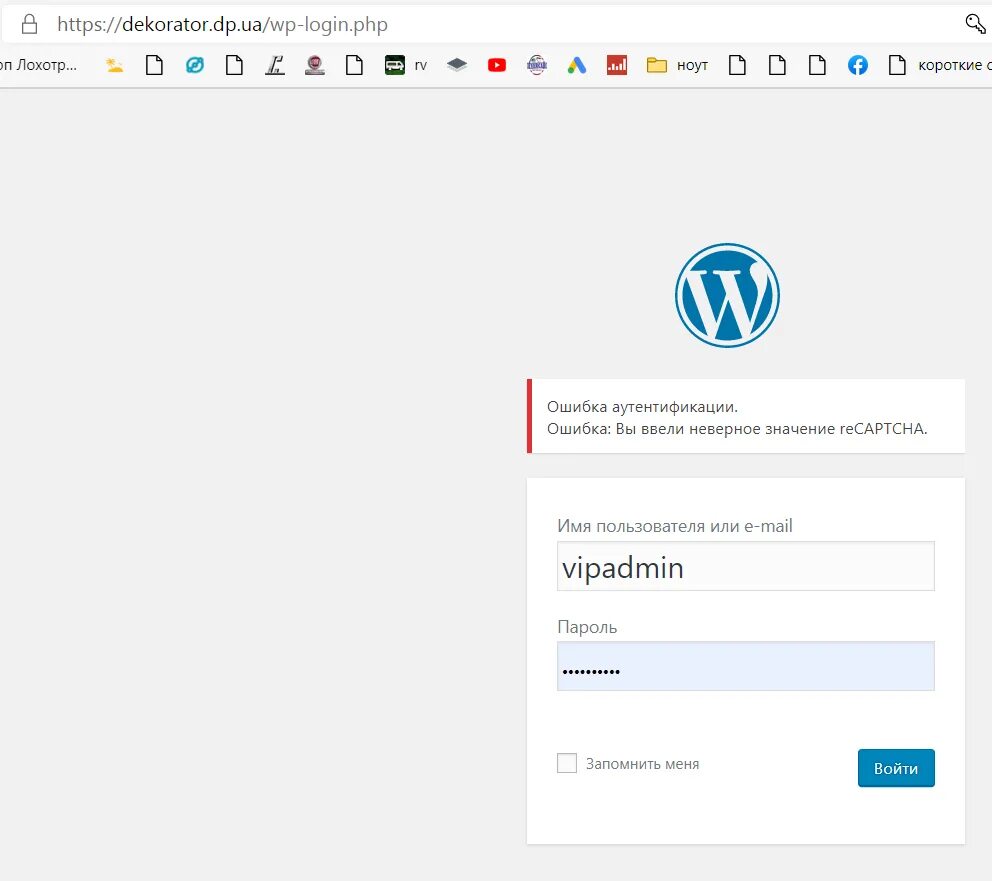This screenshot has height=881, width=992.
Task: Tick the Запомнить меня checkbox
Action: 567,763
